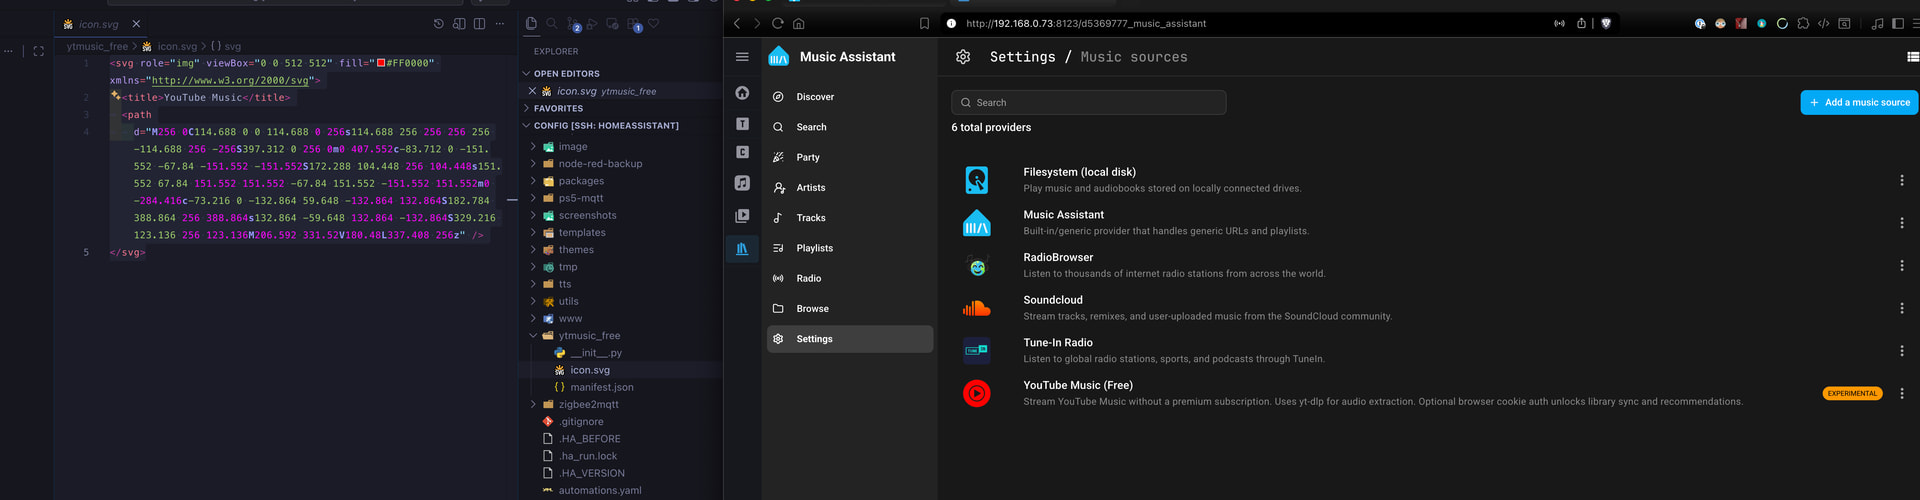1920x500 pixels.
Task: Open Browse in Music Assistant menu
Action: (850, 309)
